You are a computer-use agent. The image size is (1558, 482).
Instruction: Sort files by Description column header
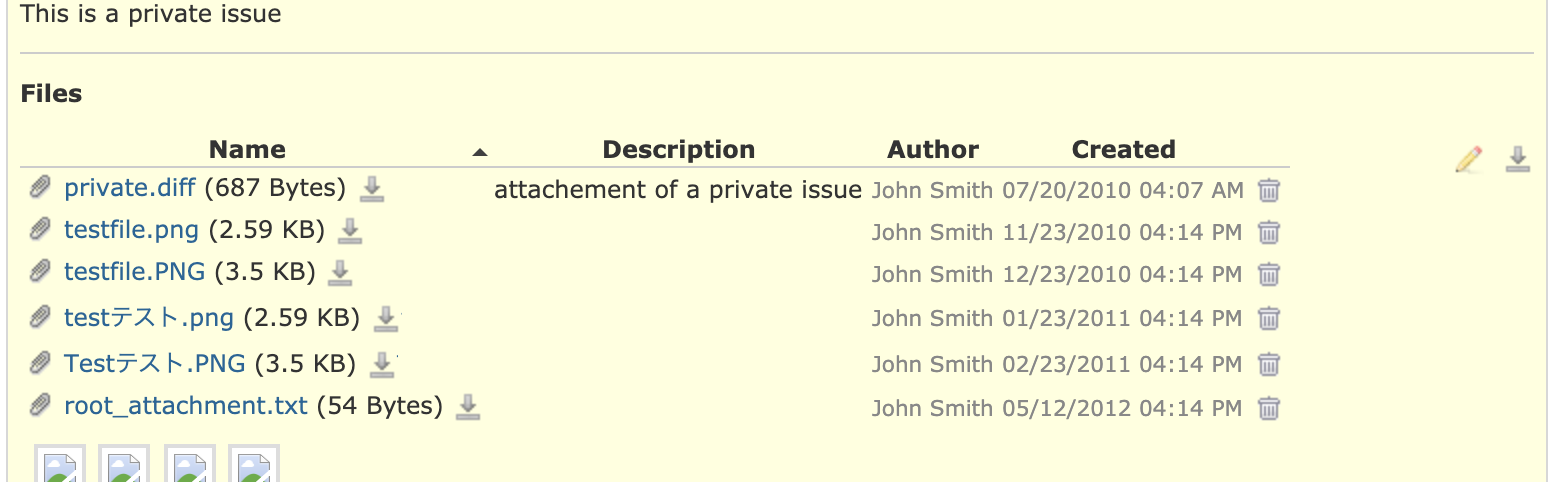(x=679, y=150)
